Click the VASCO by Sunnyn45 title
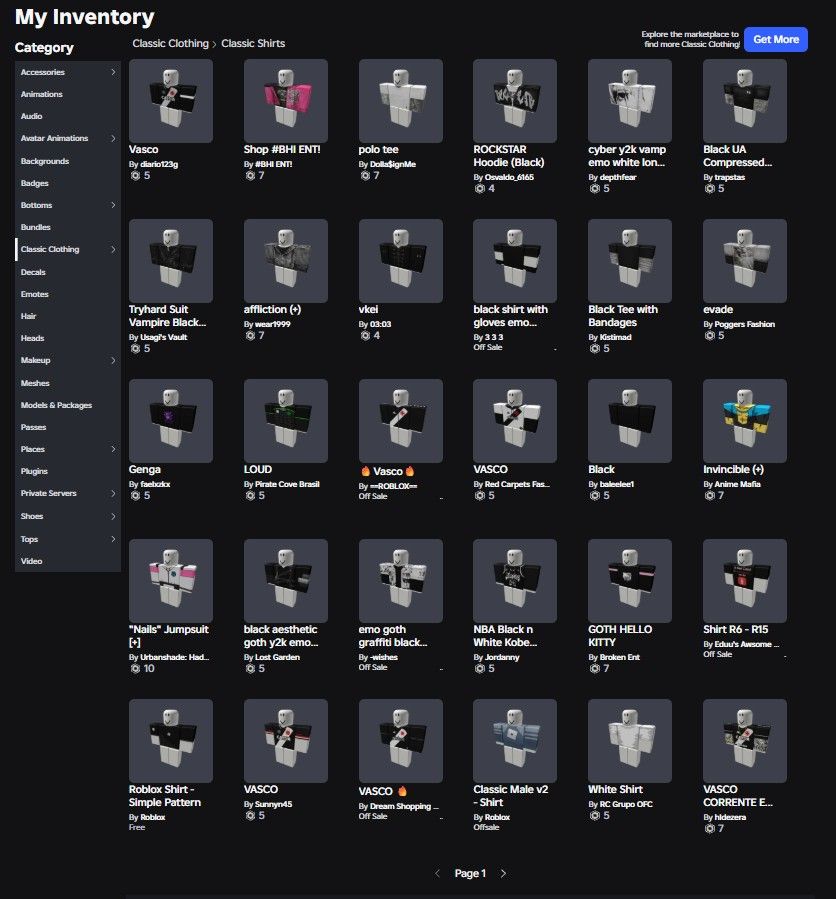Viewport: 836px width, 899px height. [x=261, y=789]
